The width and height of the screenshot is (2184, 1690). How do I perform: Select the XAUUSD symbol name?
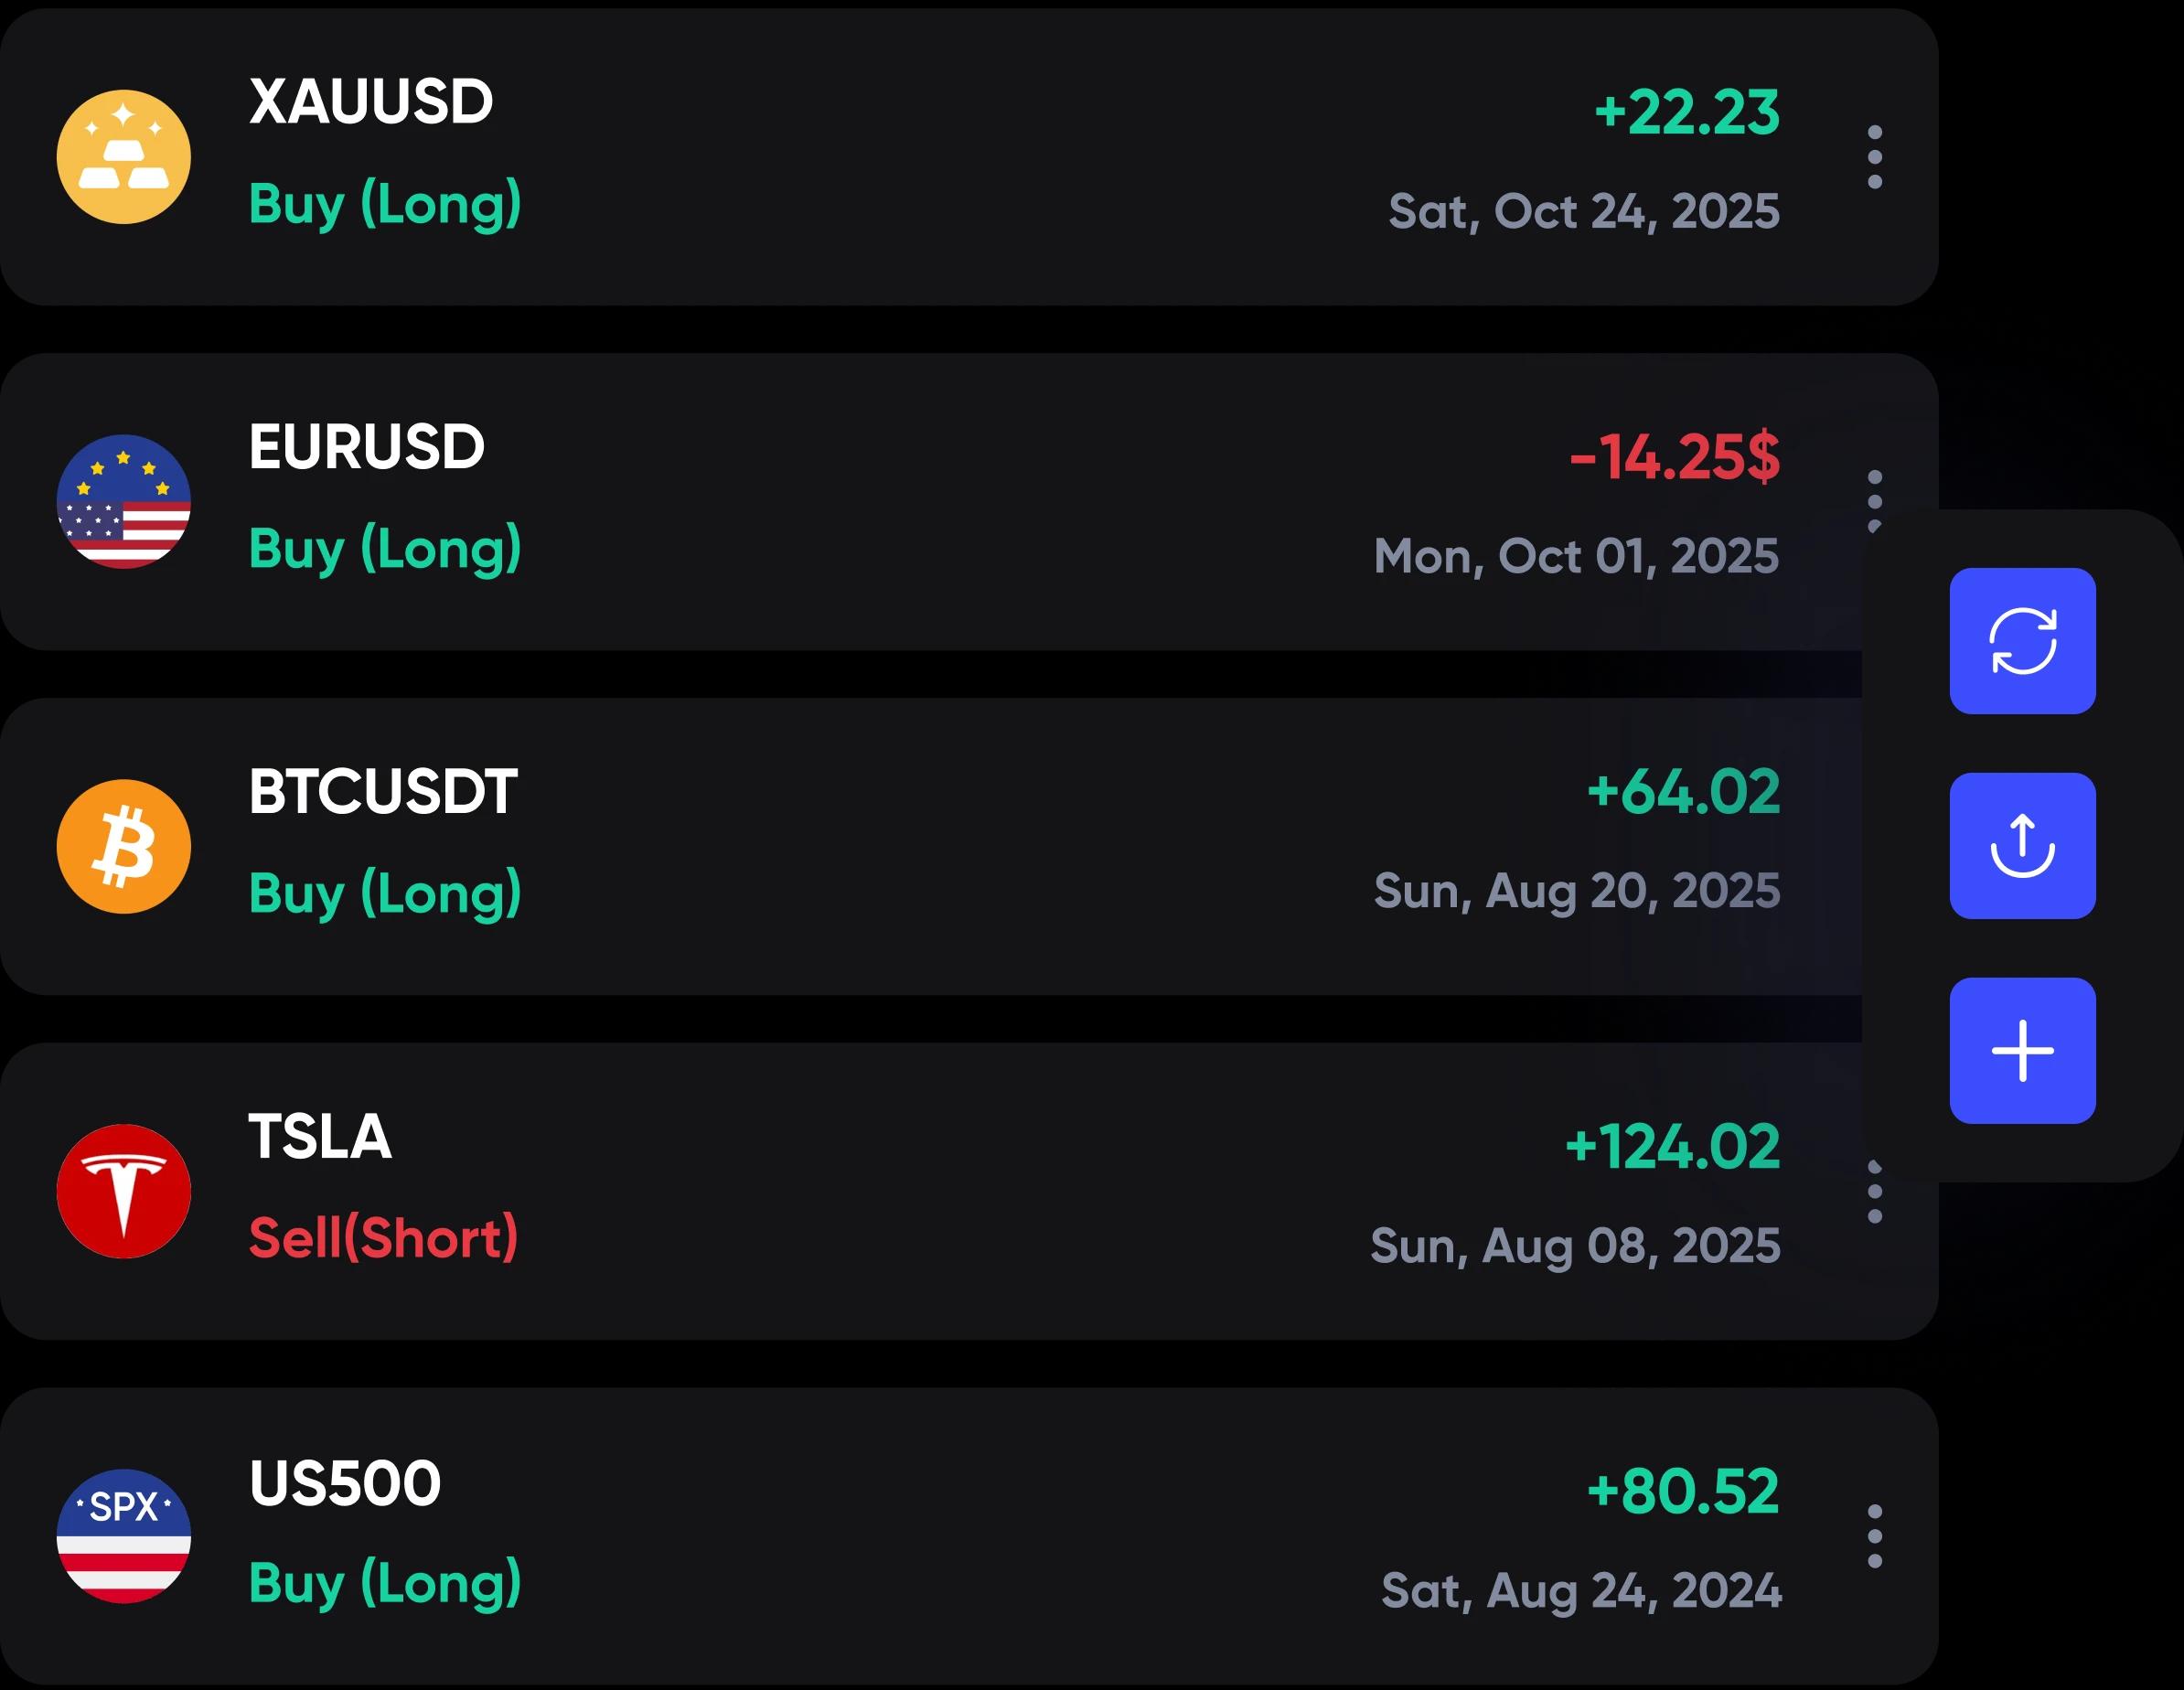coord(371,102)
